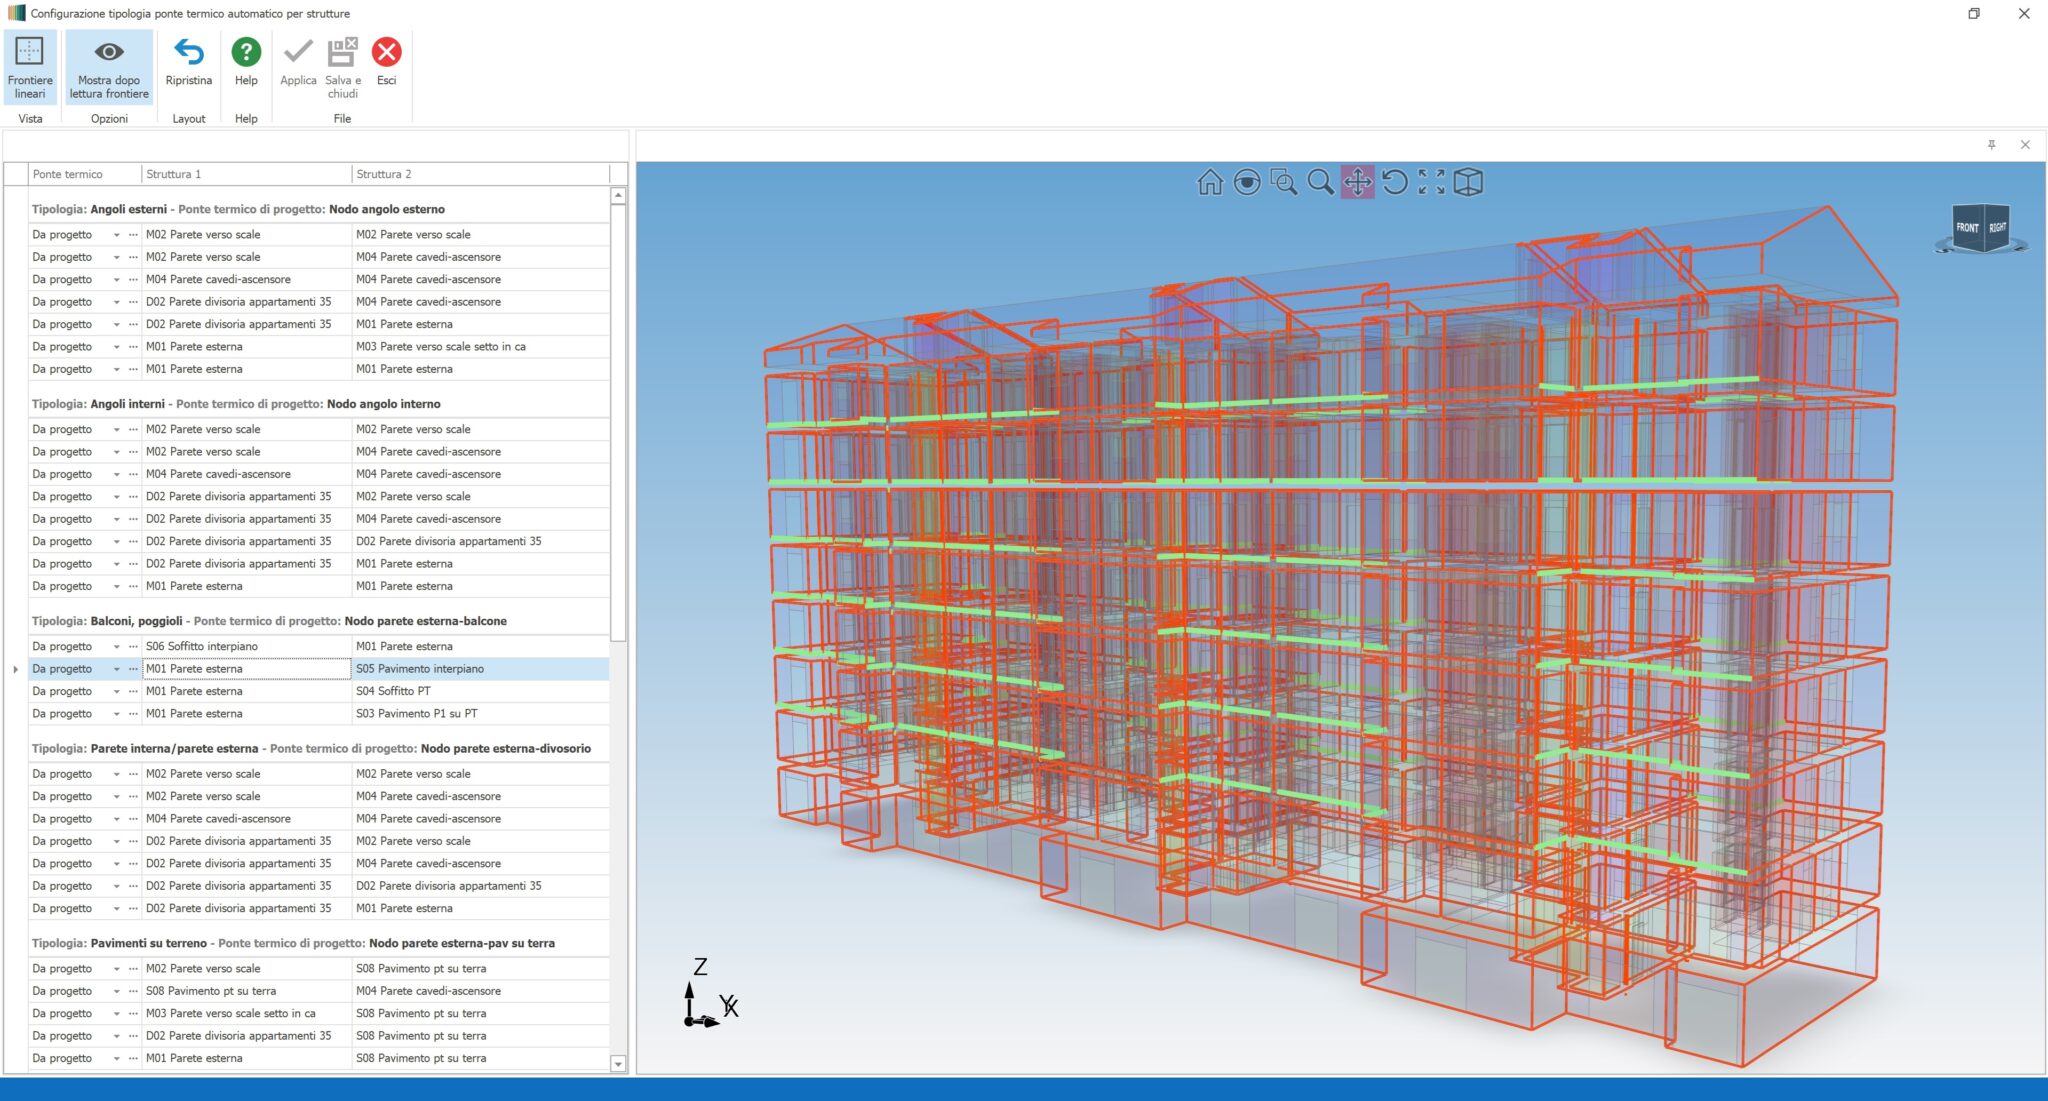Click the home view icon in 3D viewer
This screenshot has height=1101, width=2048.
pos(1210,182)
